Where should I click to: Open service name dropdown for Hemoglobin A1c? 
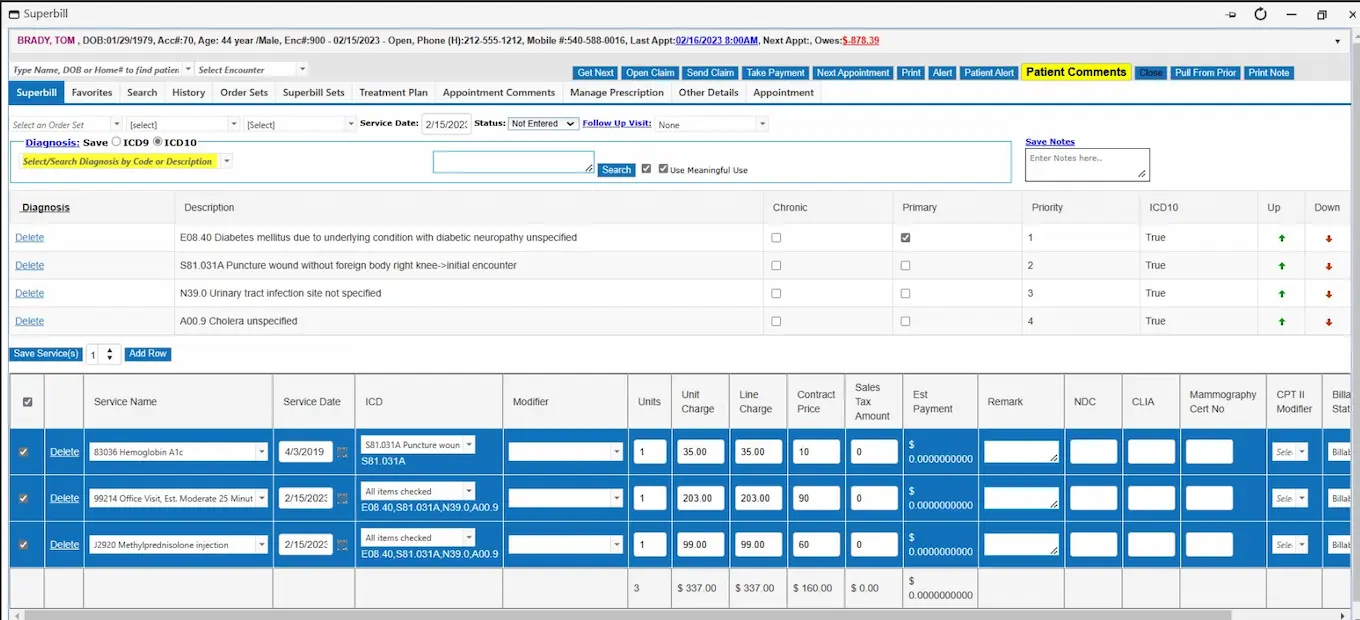coord(262,452)
